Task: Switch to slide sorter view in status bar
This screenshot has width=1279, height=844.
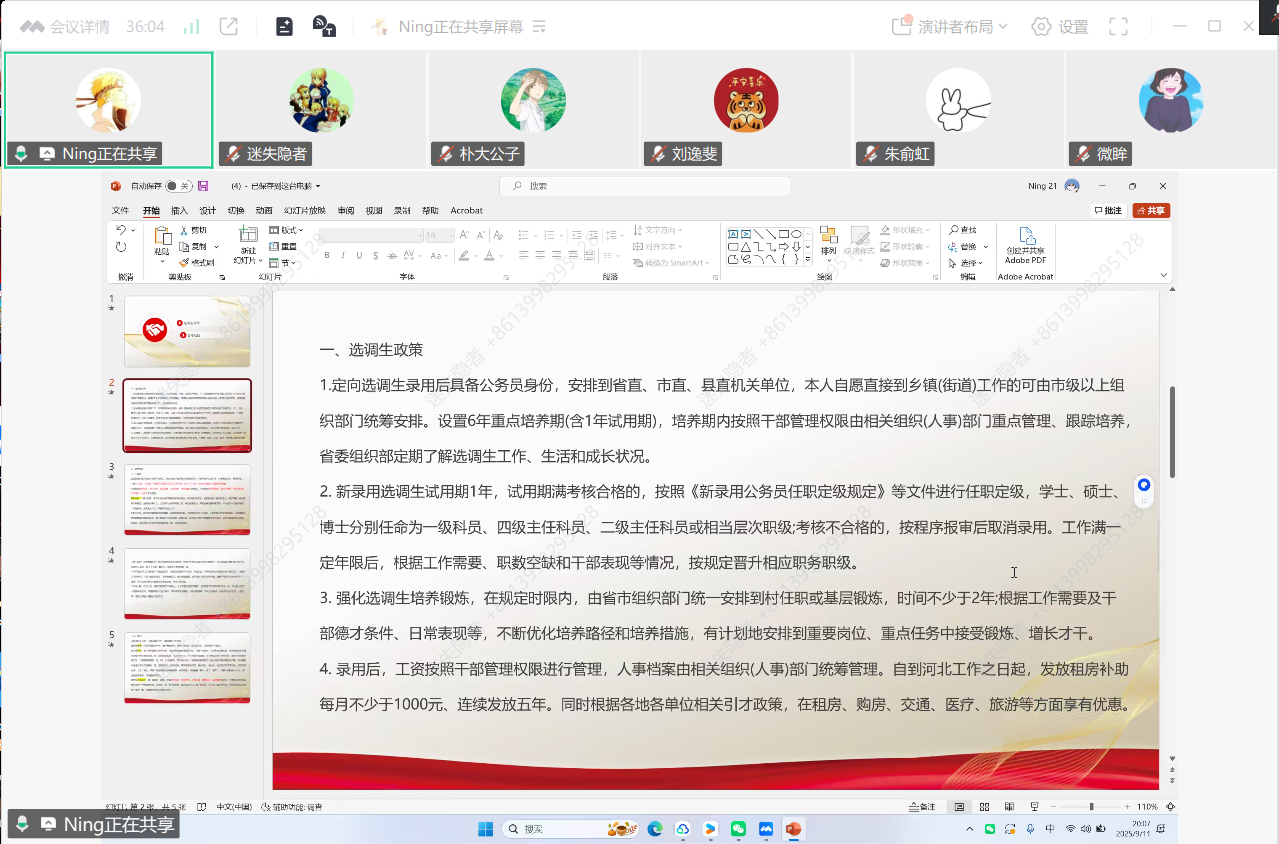Action: point(984,807)
